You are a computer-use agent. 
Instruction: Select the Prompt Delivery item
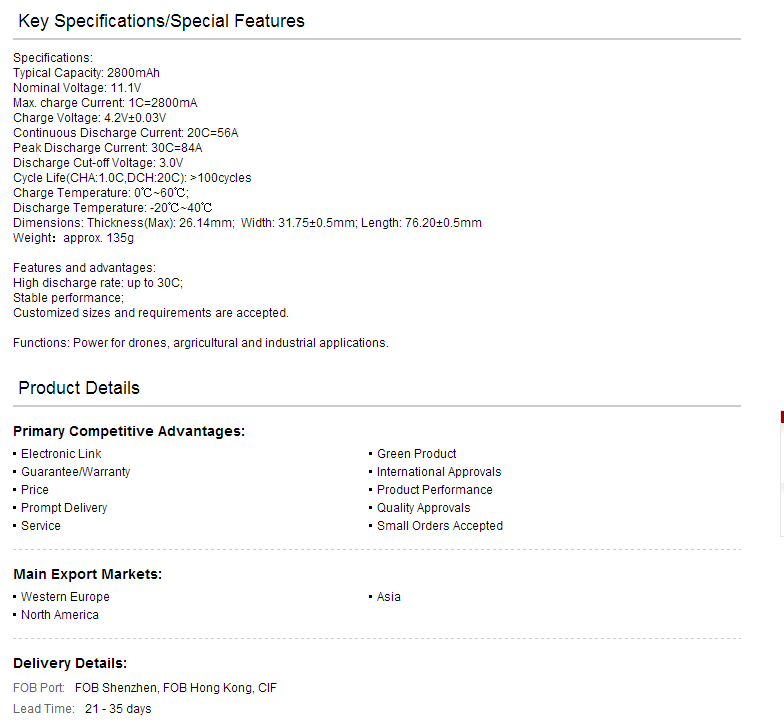tap(64, 508)
